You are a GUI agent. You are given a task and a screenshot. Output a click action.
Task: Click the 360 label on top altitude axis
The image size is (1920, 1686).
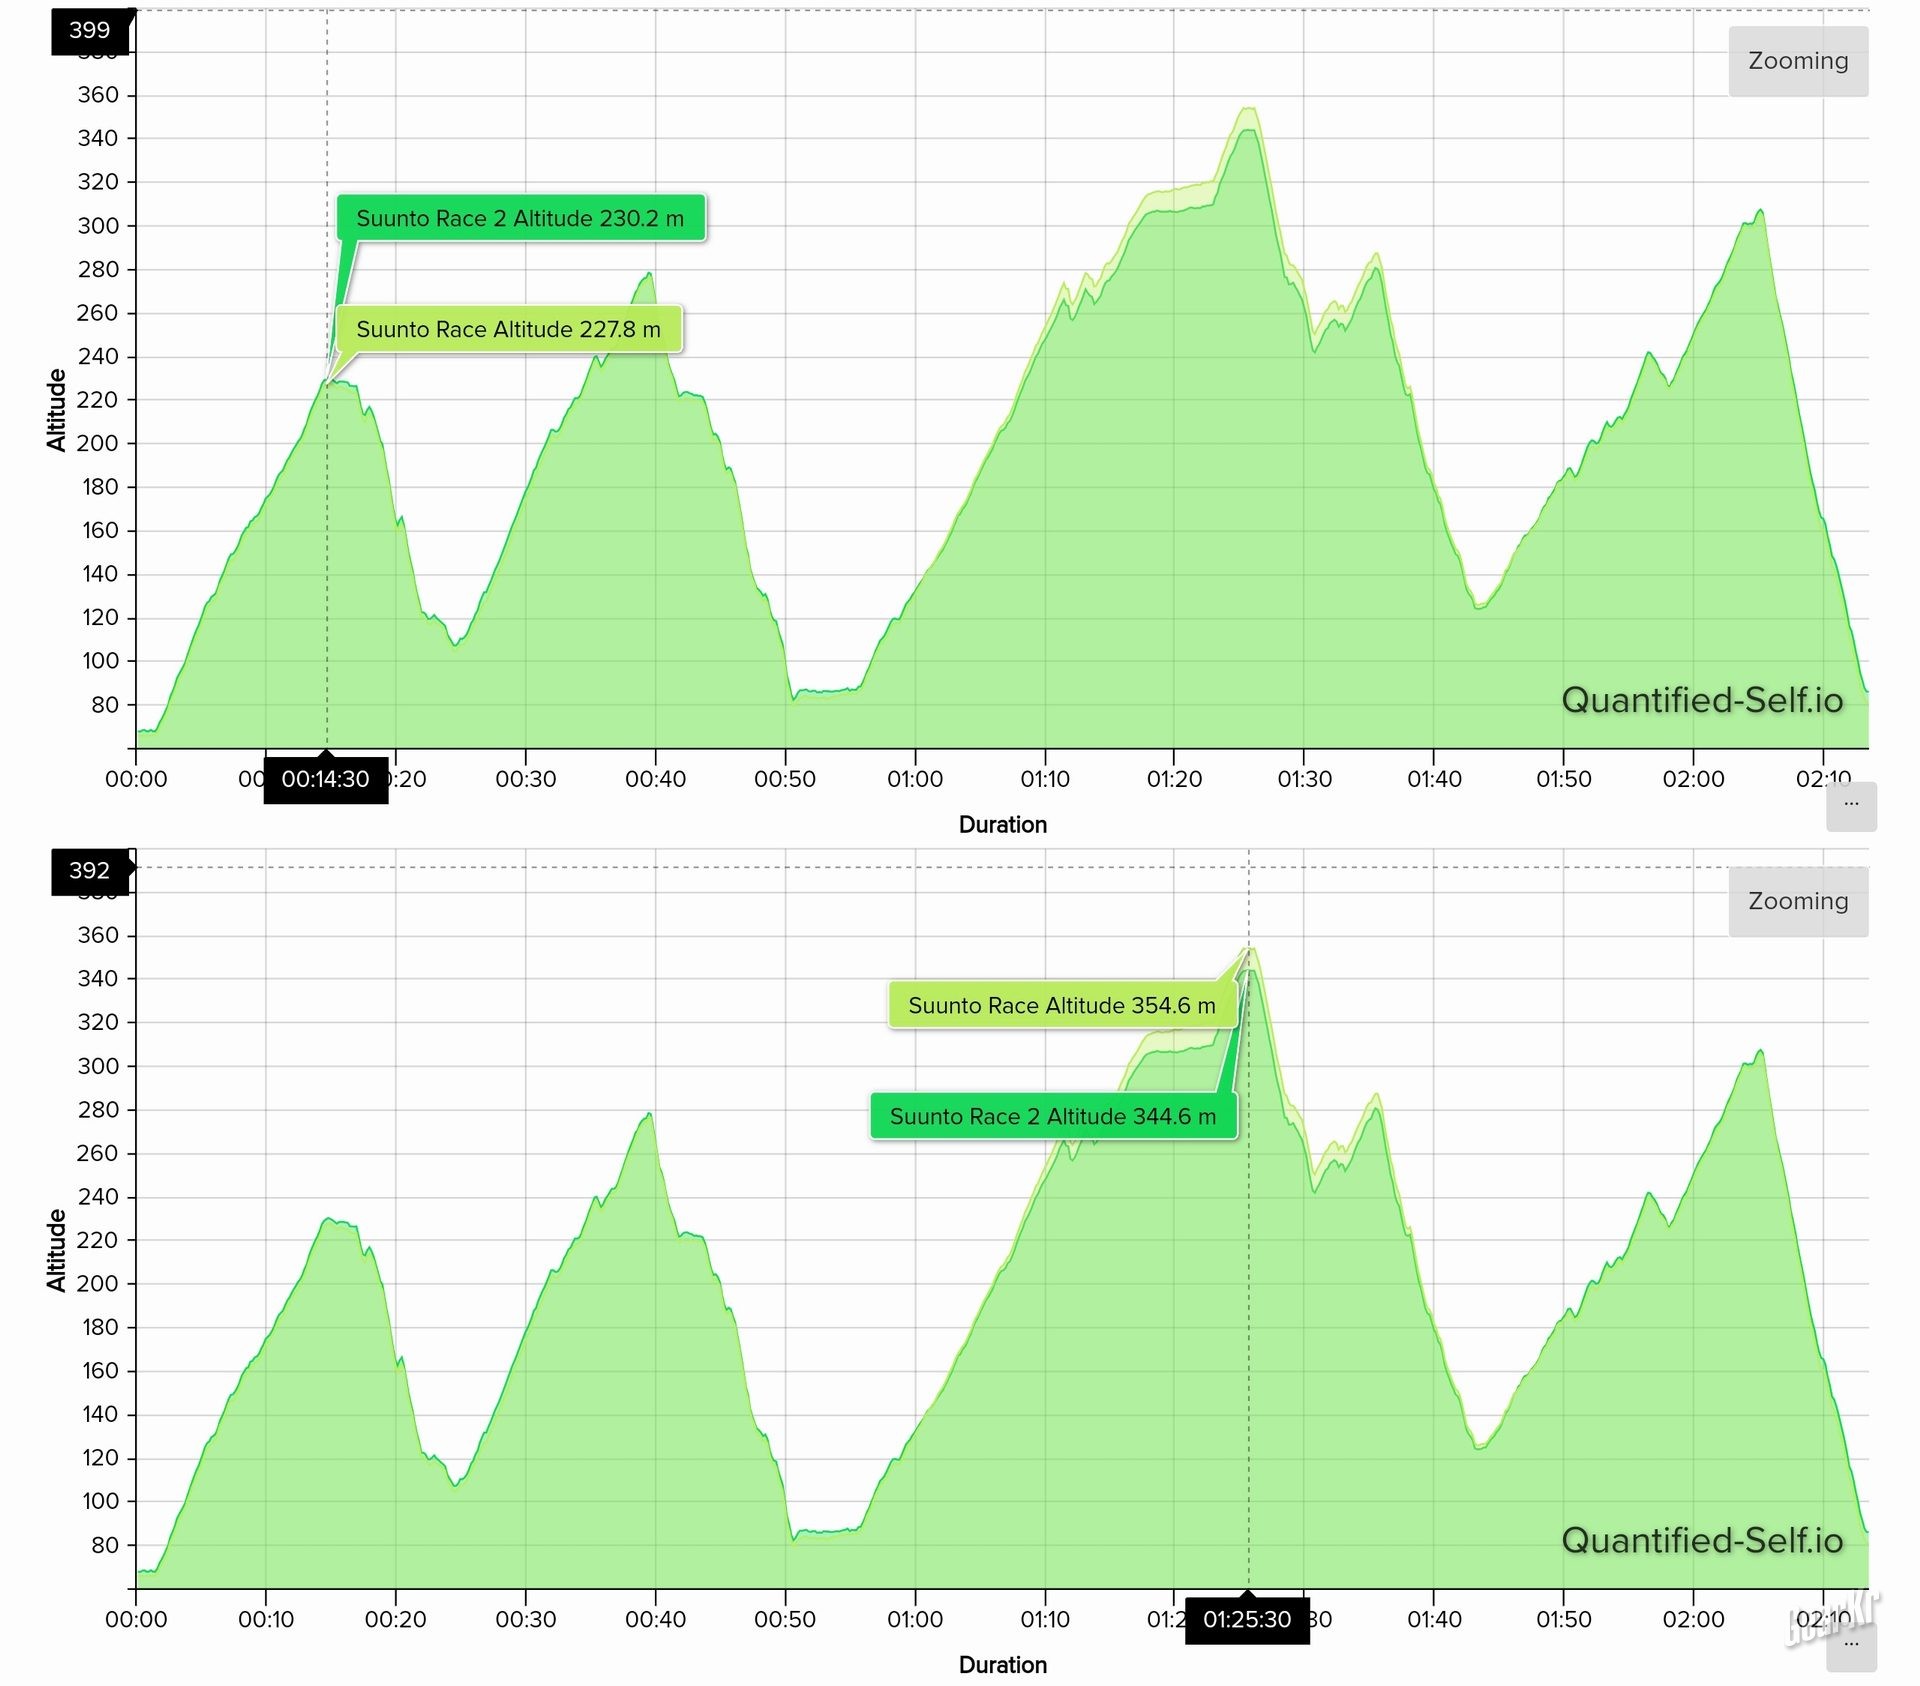coord(98,95)
